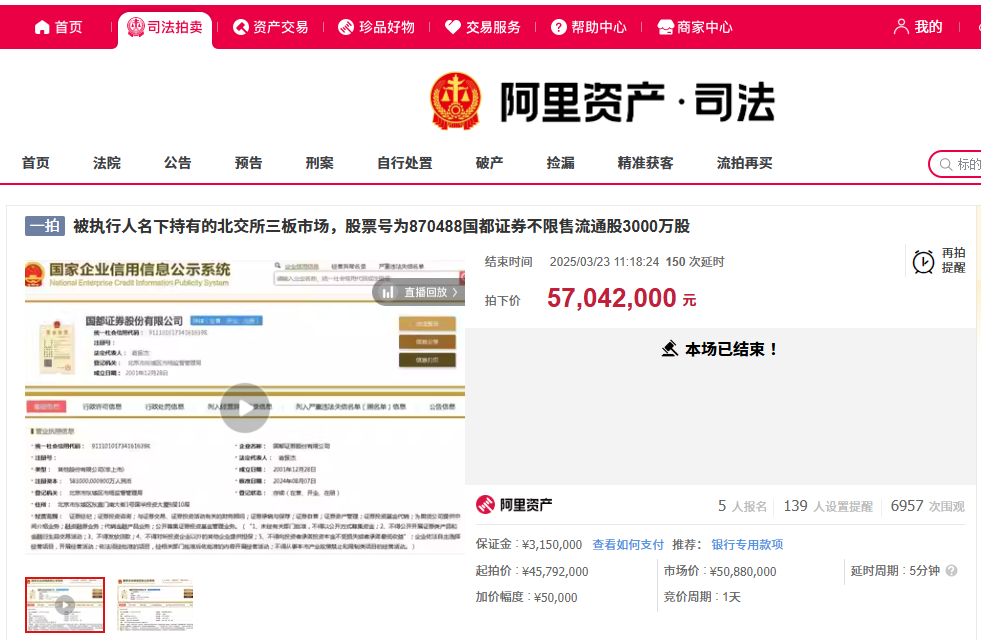The image size is (981, 640).
Task: Click the 阿里资产 round logo icon
Action: click(x=485, y=504)
